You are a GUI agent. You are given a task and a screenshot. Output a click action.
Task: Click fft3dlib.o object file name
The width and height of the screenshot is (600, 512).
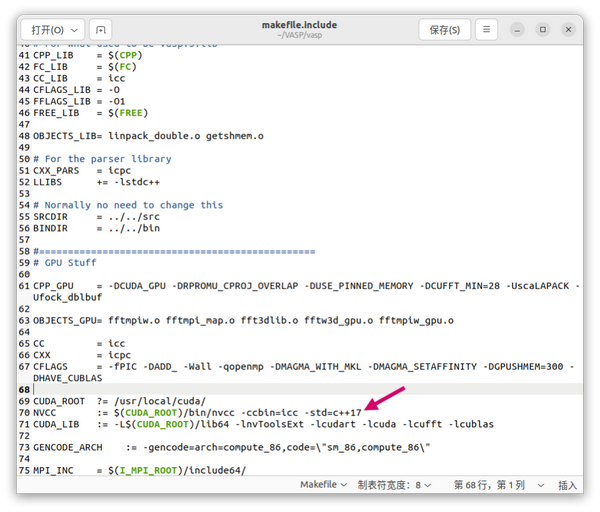(x=269, y=321)
